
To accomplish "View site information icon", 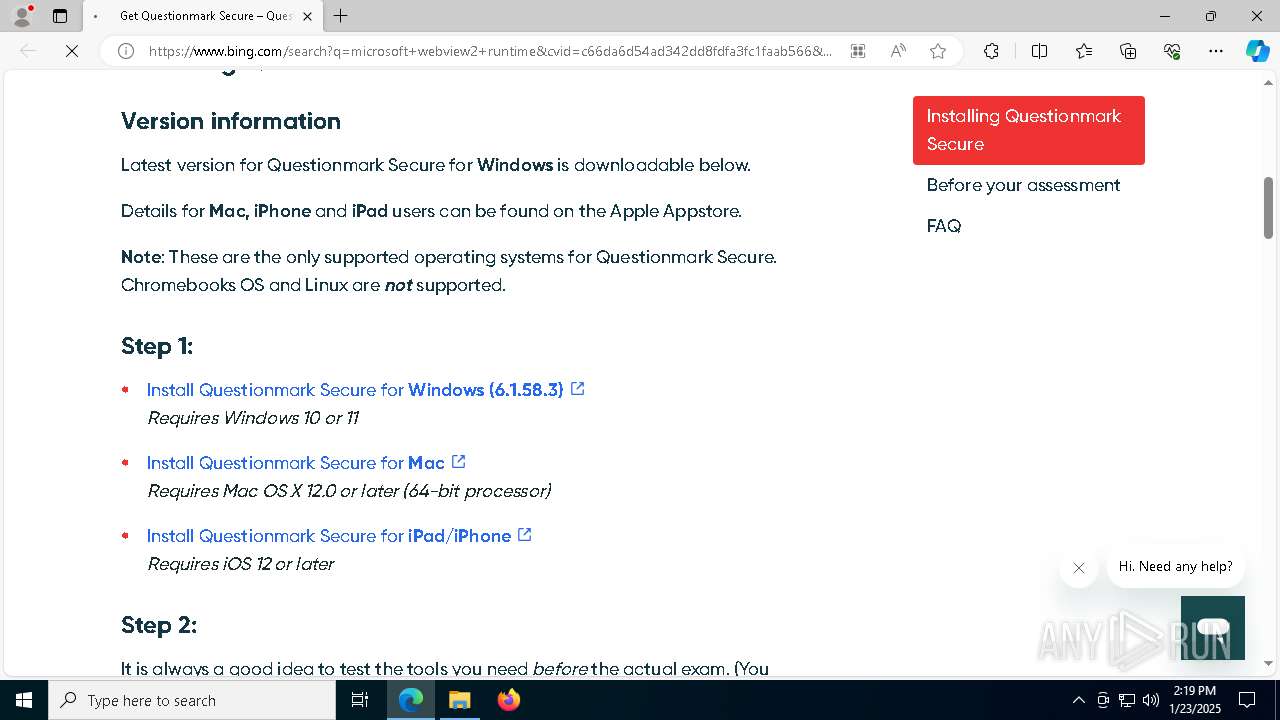I will (126, 51).
